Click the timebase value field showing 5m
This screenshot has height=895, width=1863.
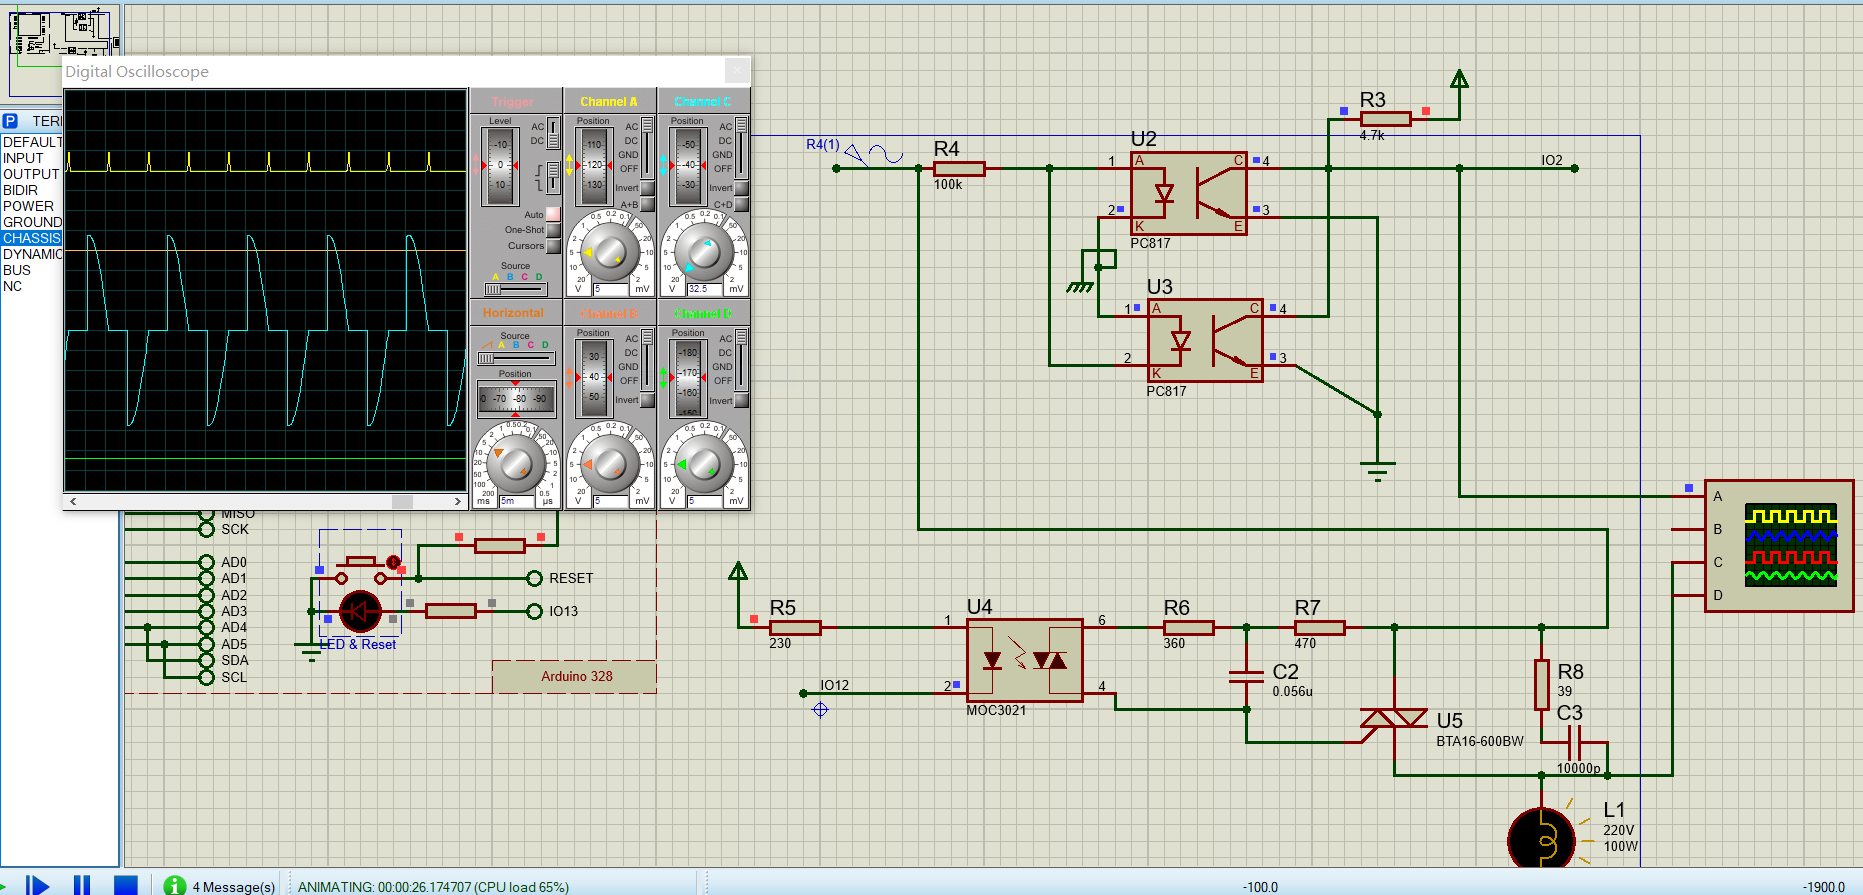(518, 501)
